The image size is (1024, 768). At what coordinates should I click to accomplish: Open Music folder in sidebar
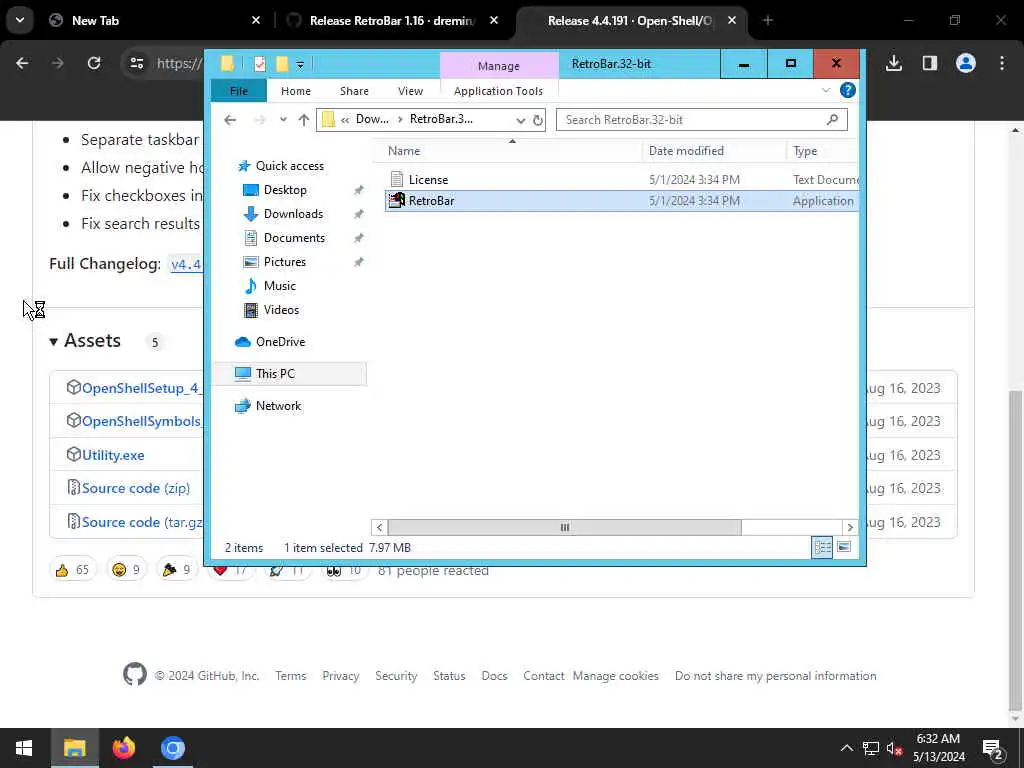click(280, 286)
